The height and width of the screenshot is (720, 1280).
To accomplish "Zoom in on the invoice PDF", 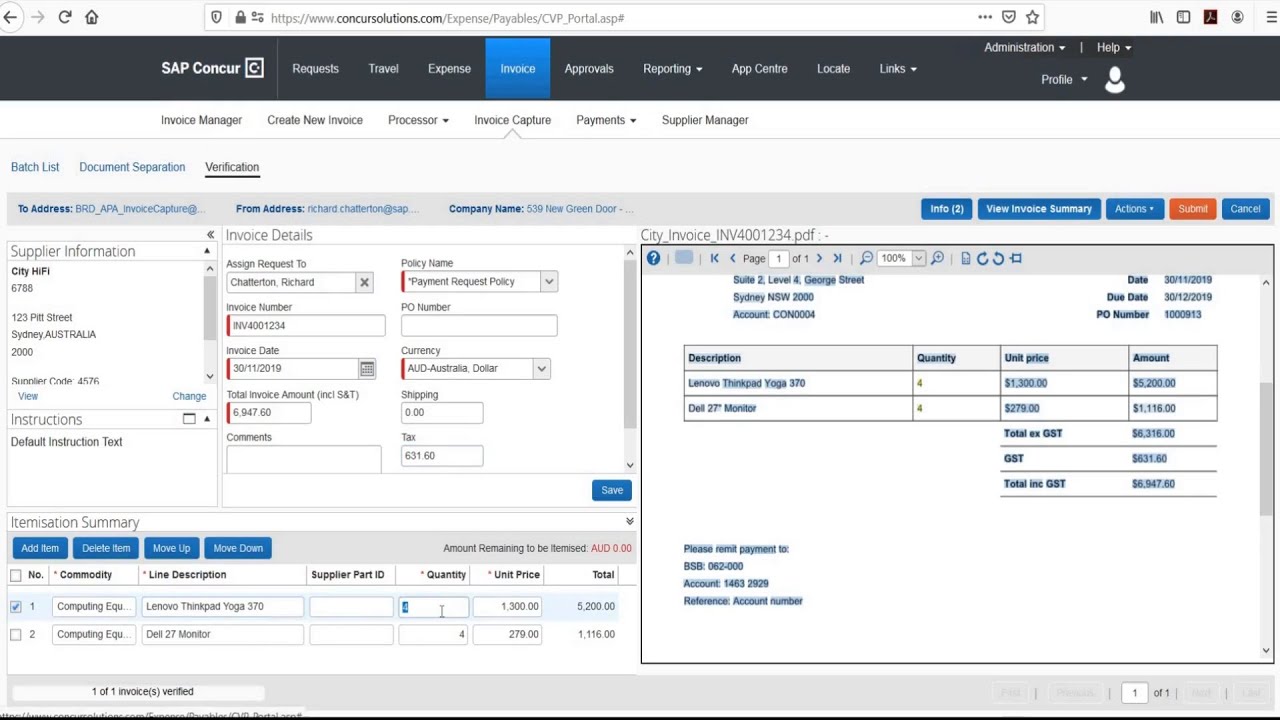I will [x=936, y=258].
